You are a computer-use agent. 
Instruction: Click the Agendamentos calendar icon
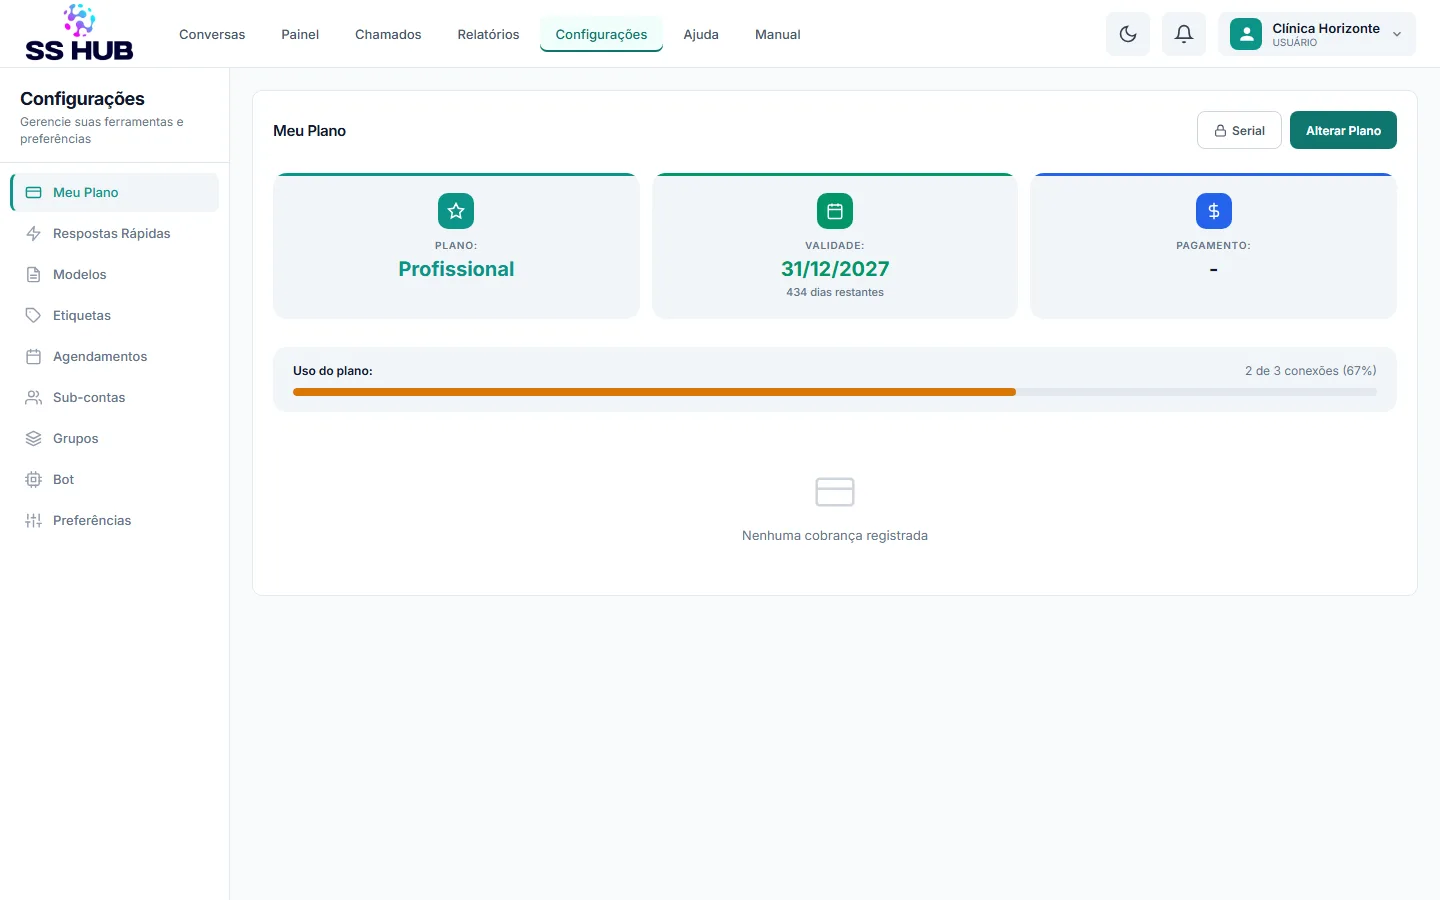(x=33, y=356)
